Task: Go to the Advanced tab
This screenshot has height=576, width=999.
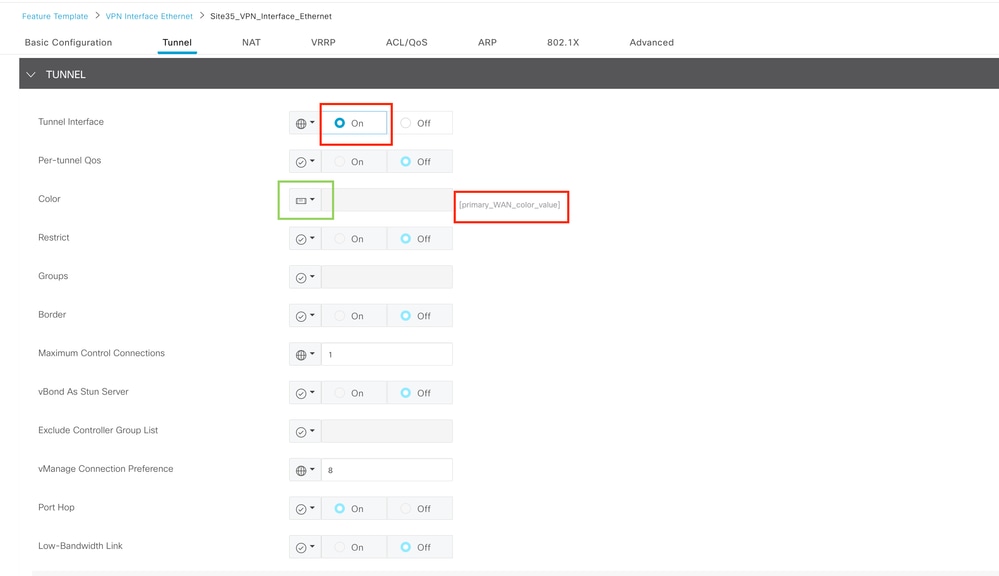Action: (652, 43)
